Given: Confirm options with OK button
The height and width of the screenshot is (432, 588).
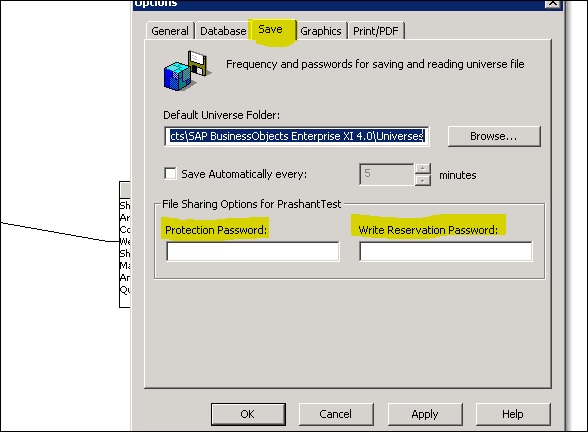Looking at the screenshot, I should coord(248,414).
